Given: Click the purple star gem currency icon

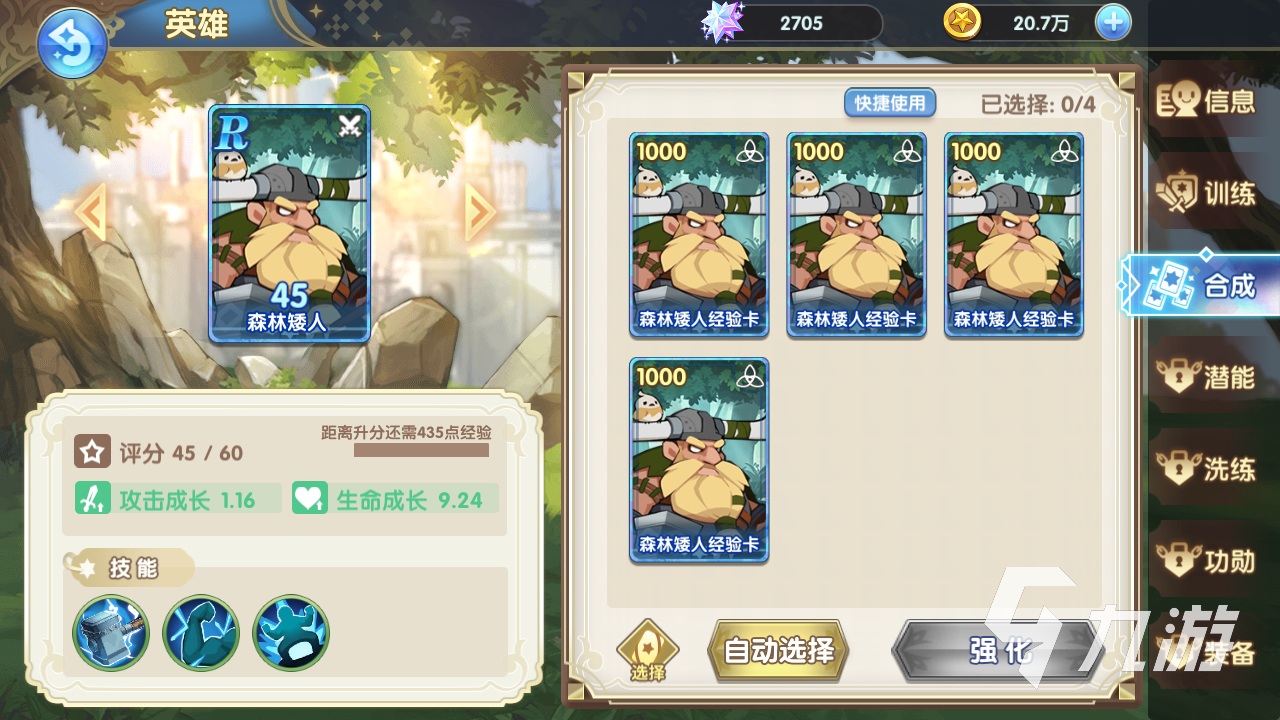Looking at the screenshot, I should [723, 22].
